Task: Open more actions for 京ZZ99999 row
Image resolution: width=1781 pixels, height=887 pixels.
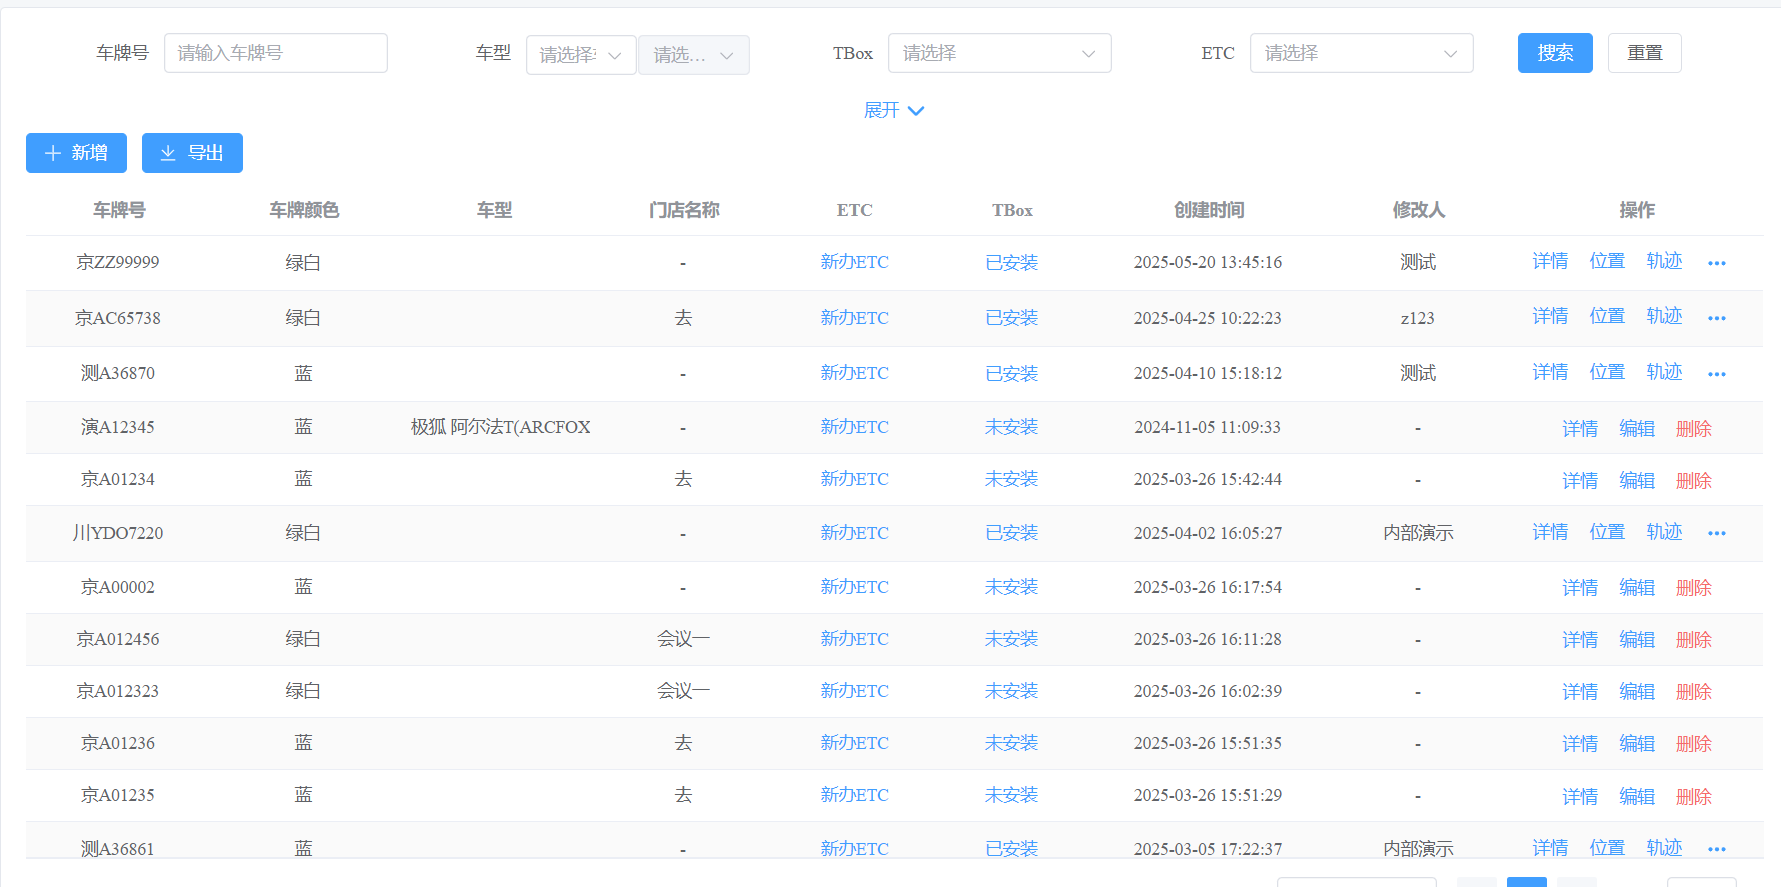Action: tap(1716, 263)
